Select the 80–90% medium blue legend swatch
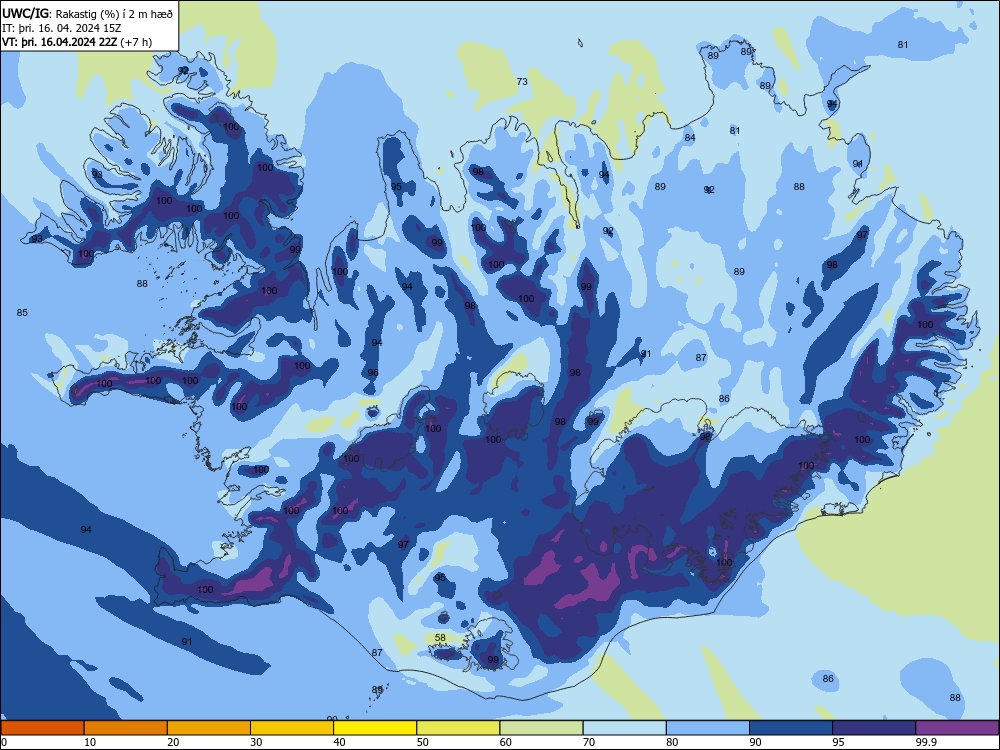The width and height of the screenshot is (1000, 750). pyautogui.click(x=708, y=728)
